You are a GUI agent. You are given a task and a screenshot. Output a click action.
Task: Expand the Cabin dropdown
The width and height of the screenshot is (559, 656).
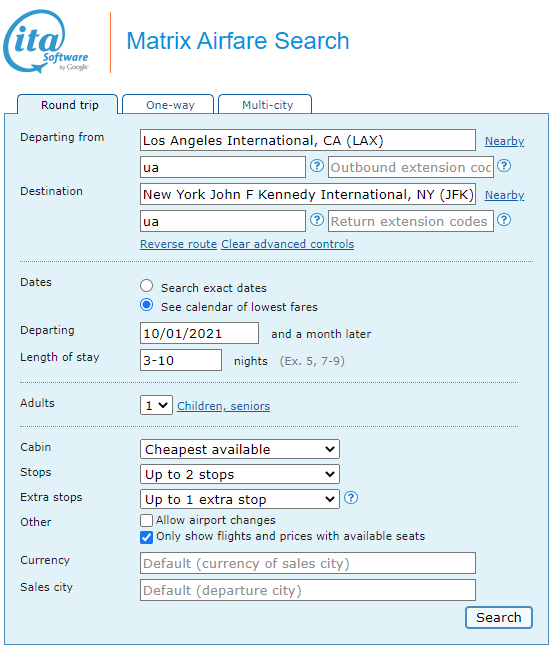(240, 449)
